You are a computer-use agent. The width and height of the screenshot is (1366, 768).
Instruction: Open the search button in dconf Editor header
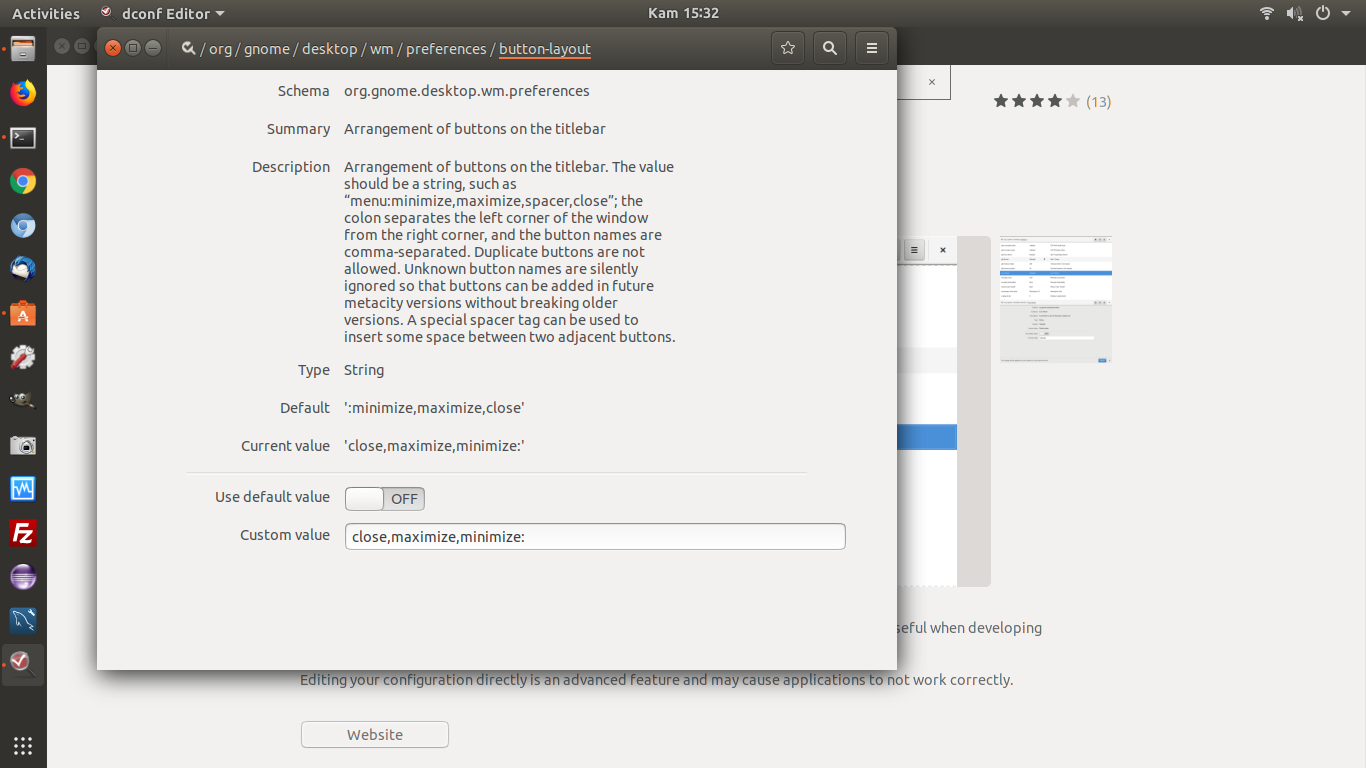[829, 48]
